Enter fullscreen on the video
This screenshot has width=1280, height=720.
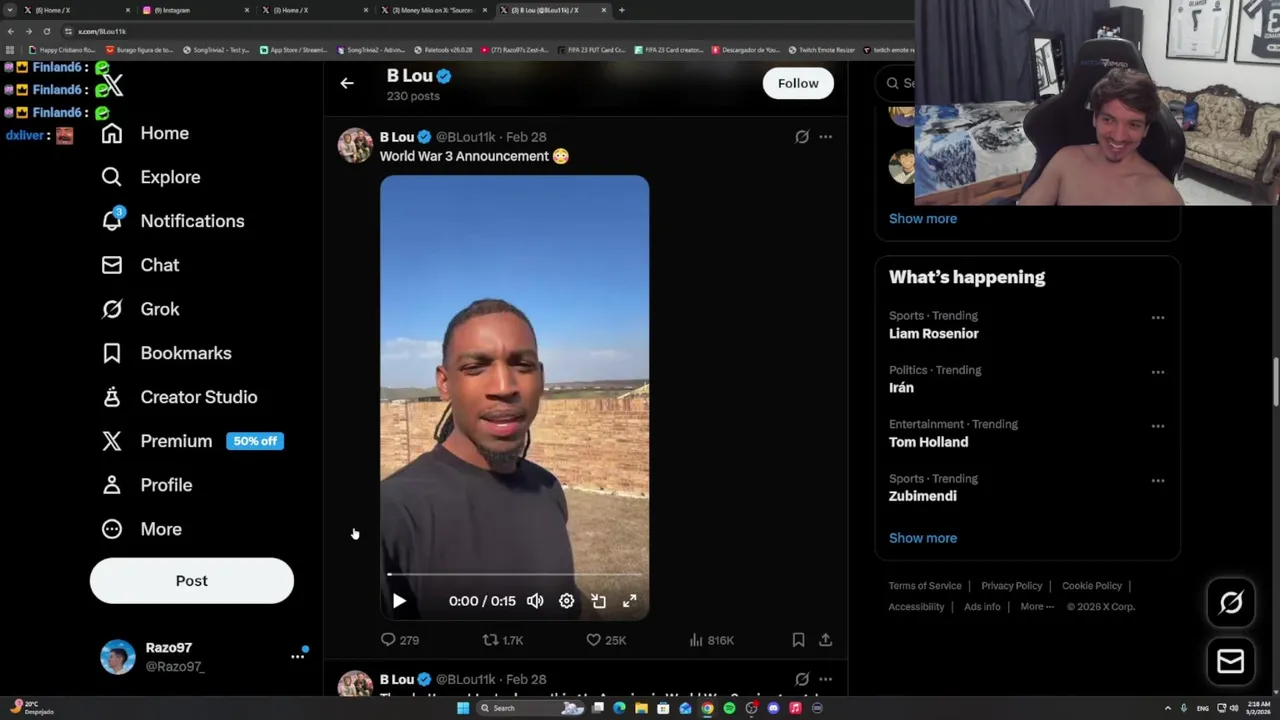(629, 601)
